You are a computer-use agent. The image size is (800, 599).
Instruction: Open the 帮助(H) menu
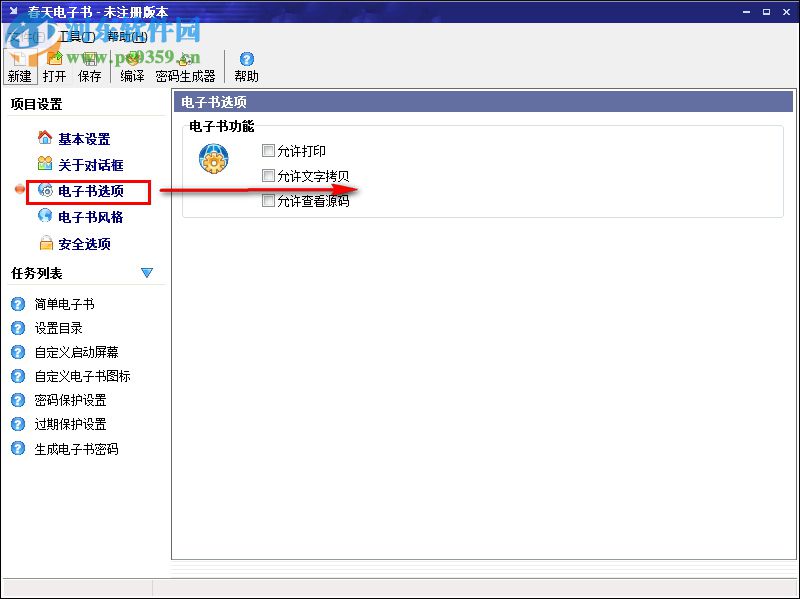tap(127, 37)
